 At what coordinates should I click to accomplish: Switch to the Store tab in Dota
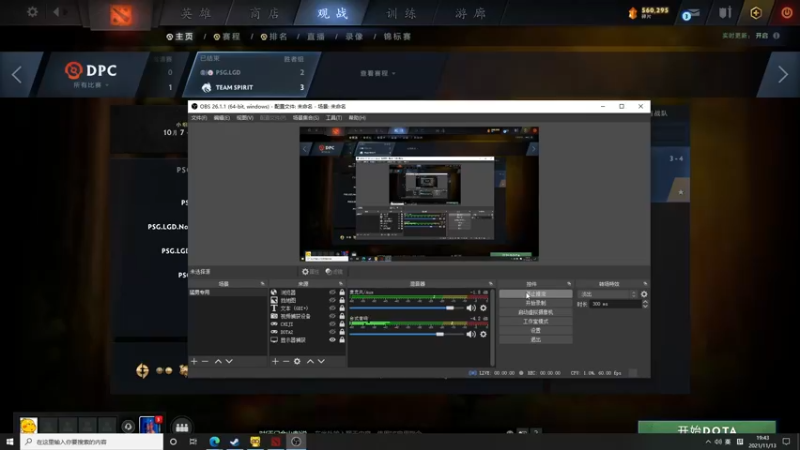(265, 13)
